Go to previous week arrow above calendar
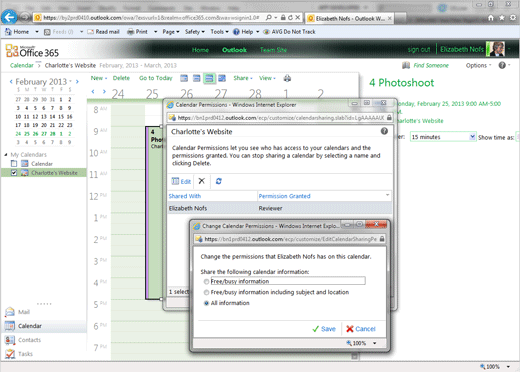Image resolution: width=520 pixels, height=372 pixels. pos(93,91)
